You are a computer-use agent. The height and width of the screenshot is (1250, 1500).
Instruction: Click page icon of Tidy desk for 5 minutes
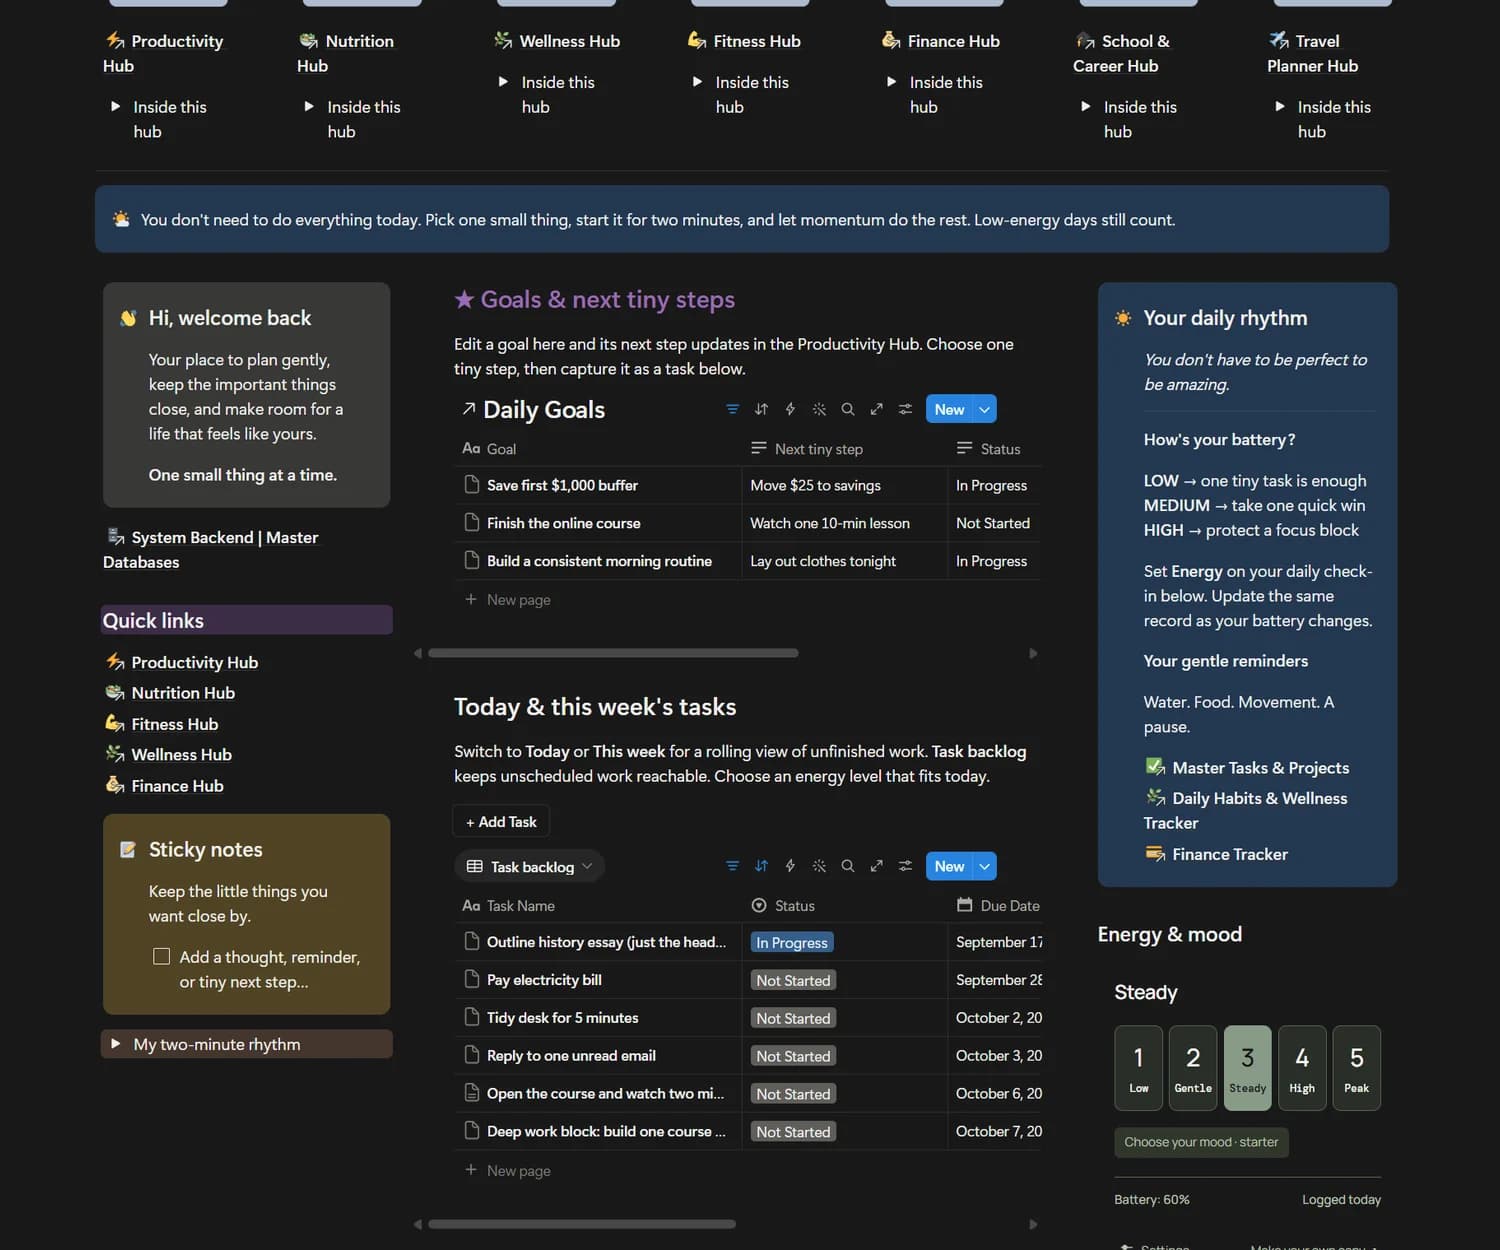[x=472, y=1017]
